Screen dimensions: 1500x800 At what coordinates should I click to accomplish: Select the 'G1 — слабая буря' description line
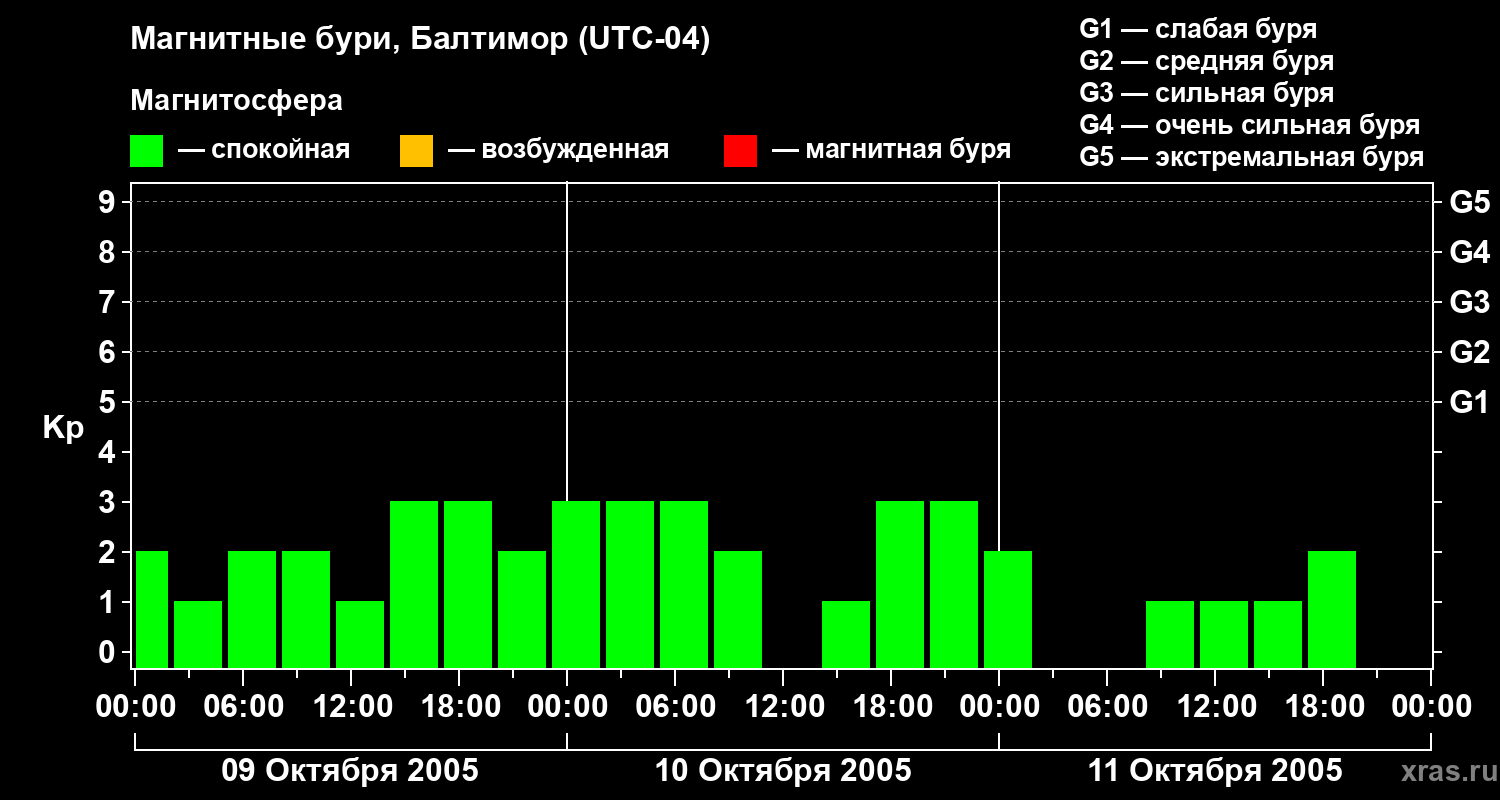(x=1198, y=29)
